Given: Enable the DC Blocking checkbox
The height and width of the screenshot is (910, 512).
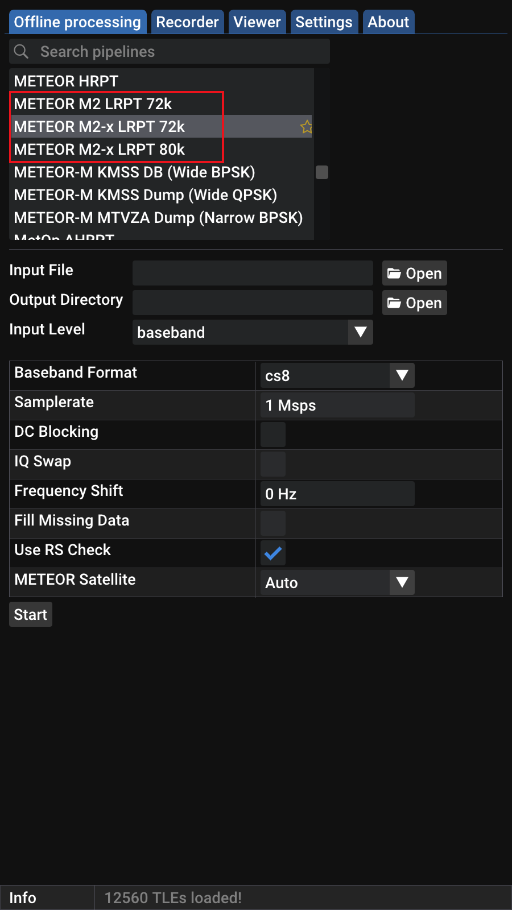Looking at the screenshot, I should click(x=273, y=434).
